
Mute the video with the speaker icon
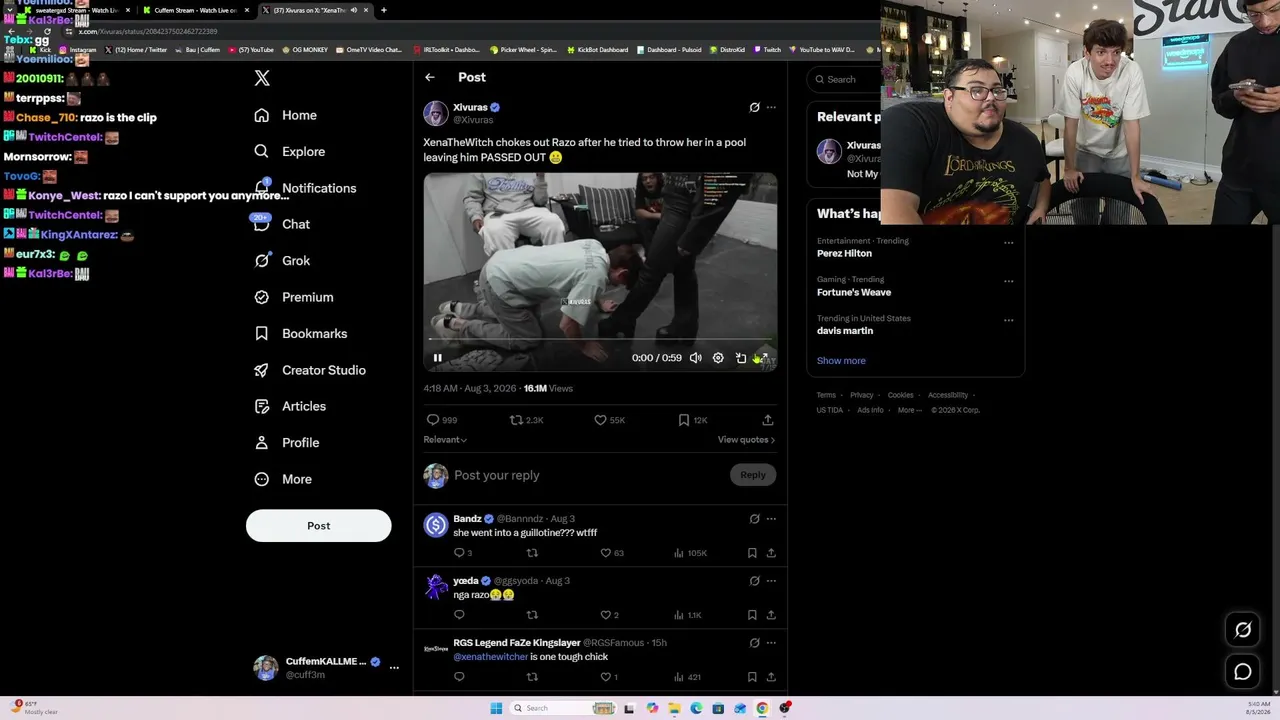pyautogui.click(x=696, y=358)
